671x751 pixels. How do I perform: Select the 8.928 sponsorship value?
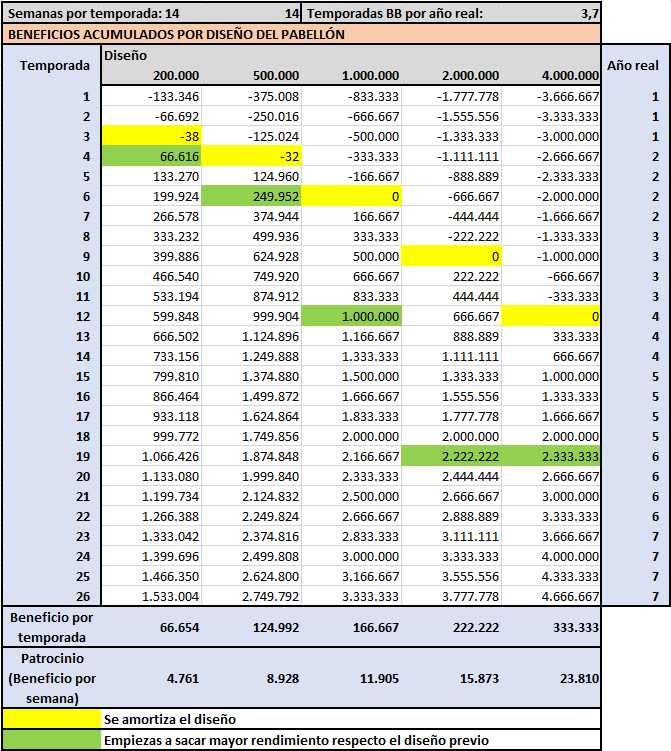283,678
